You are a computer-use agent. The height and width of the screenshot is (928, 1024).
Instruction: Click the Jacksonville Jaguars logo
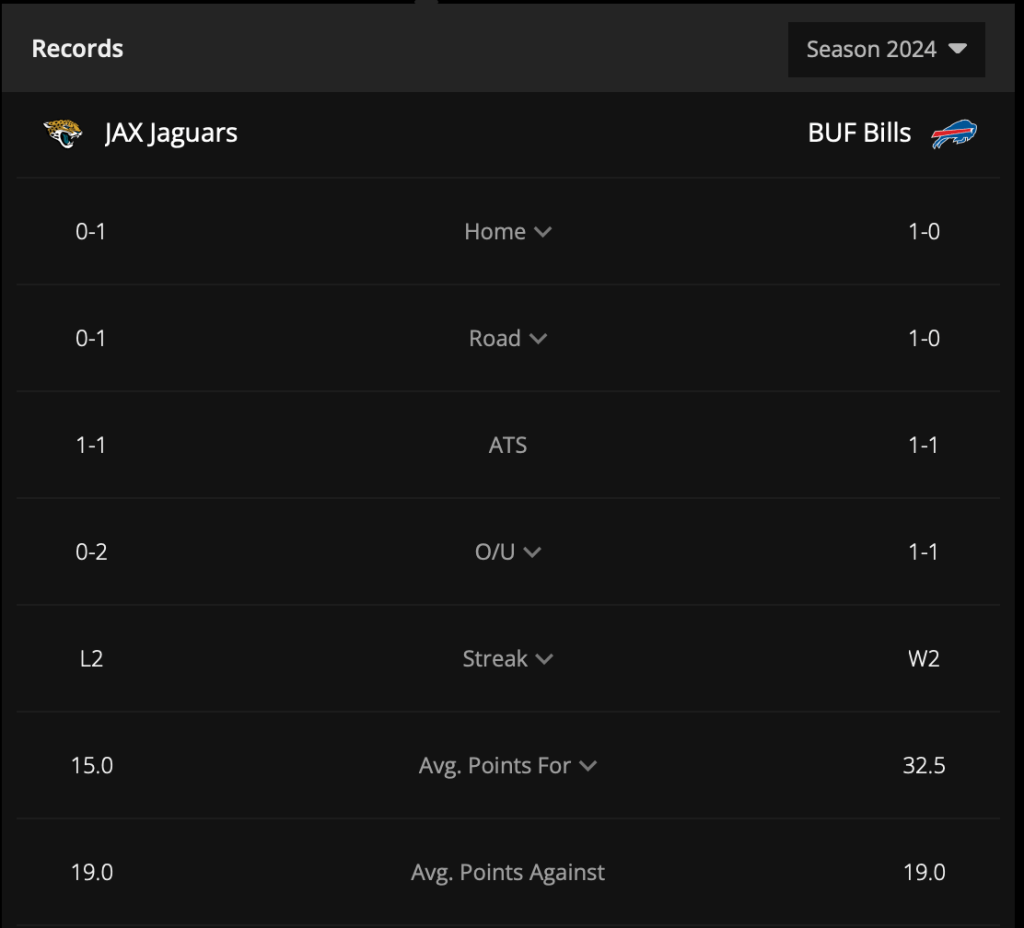click(63, 133)
